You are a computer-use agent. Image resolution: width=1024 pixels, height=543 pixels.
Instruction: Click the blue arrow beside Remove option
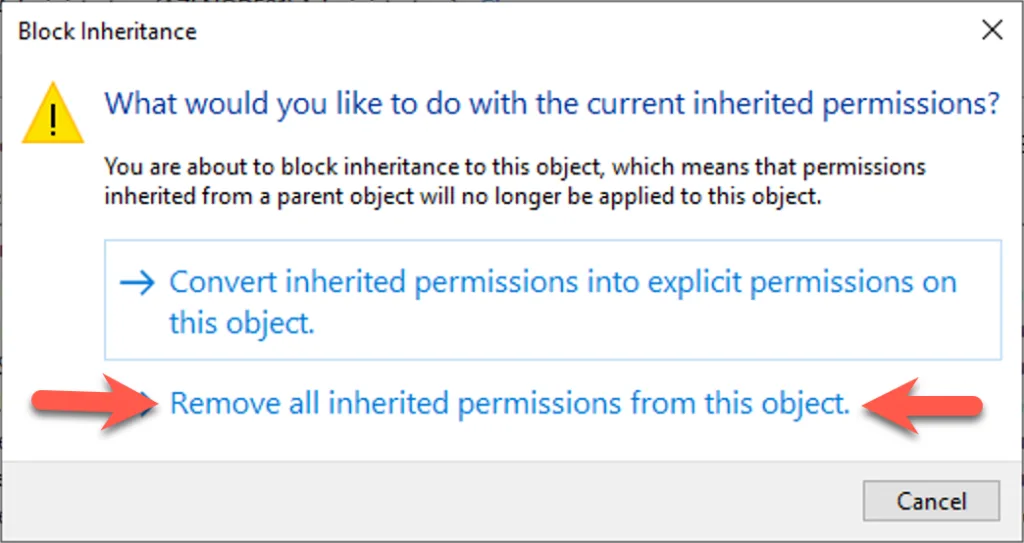pos(146,403)
